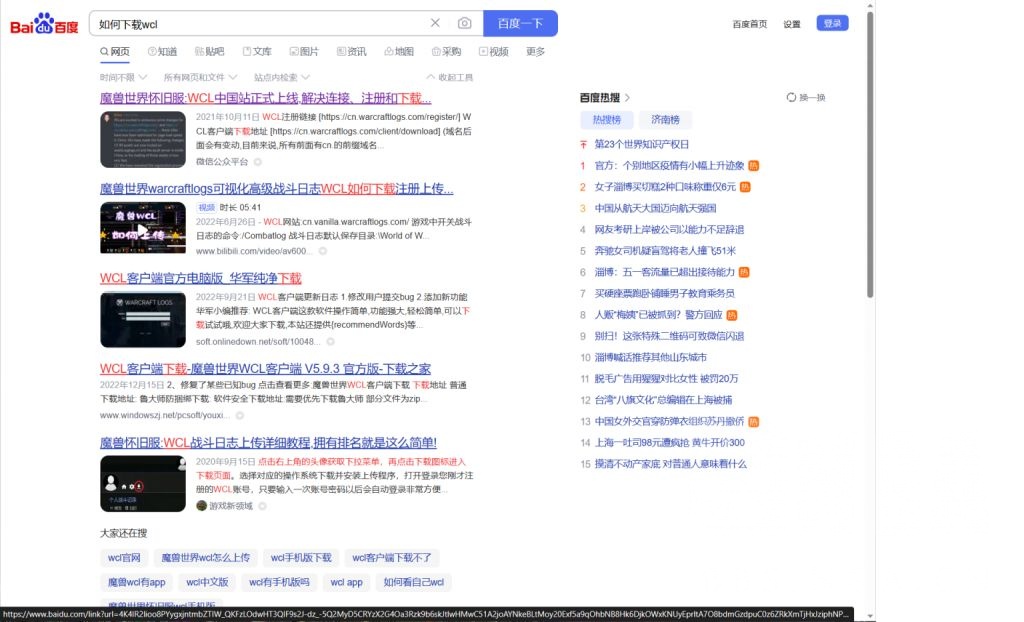Click the 登录 button

coord(833,22)
